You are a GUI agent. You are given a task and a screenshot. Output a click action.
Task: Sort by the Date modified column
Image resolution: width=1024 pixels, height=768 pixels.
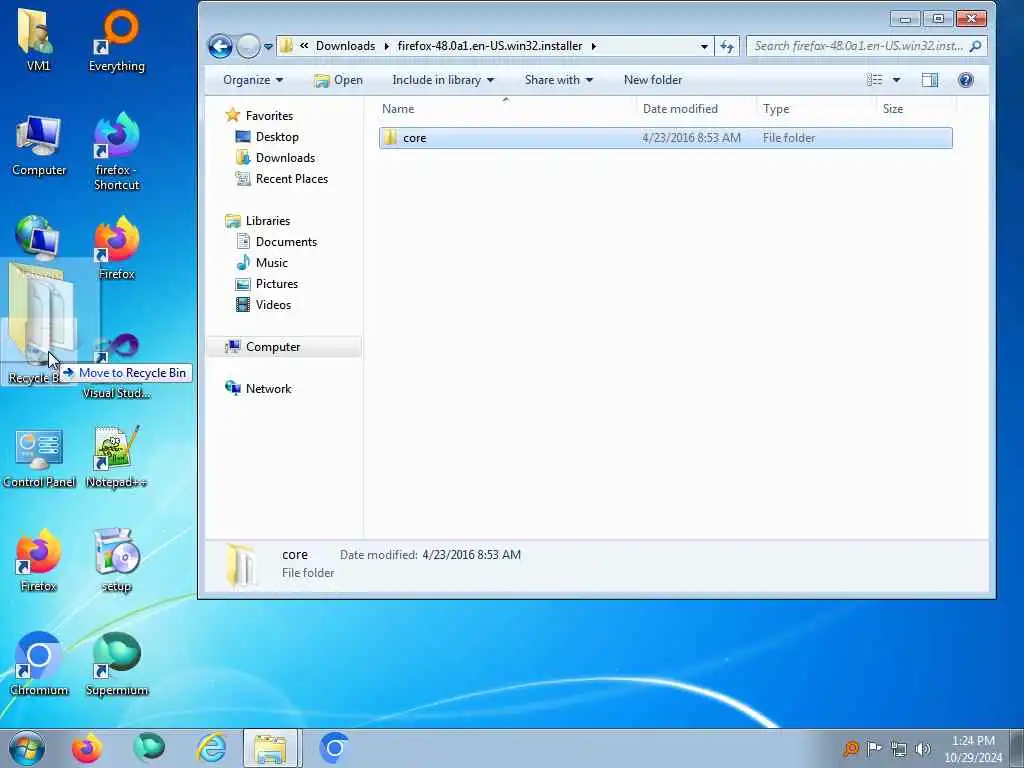pos(696,109)
